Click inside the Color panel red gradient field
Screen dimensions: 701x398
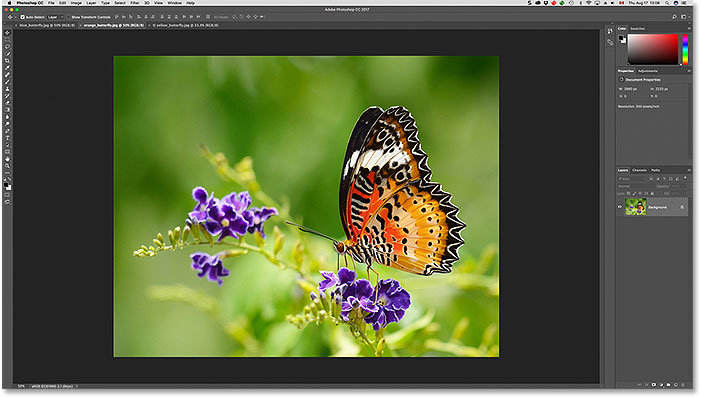tap(653, 49)
